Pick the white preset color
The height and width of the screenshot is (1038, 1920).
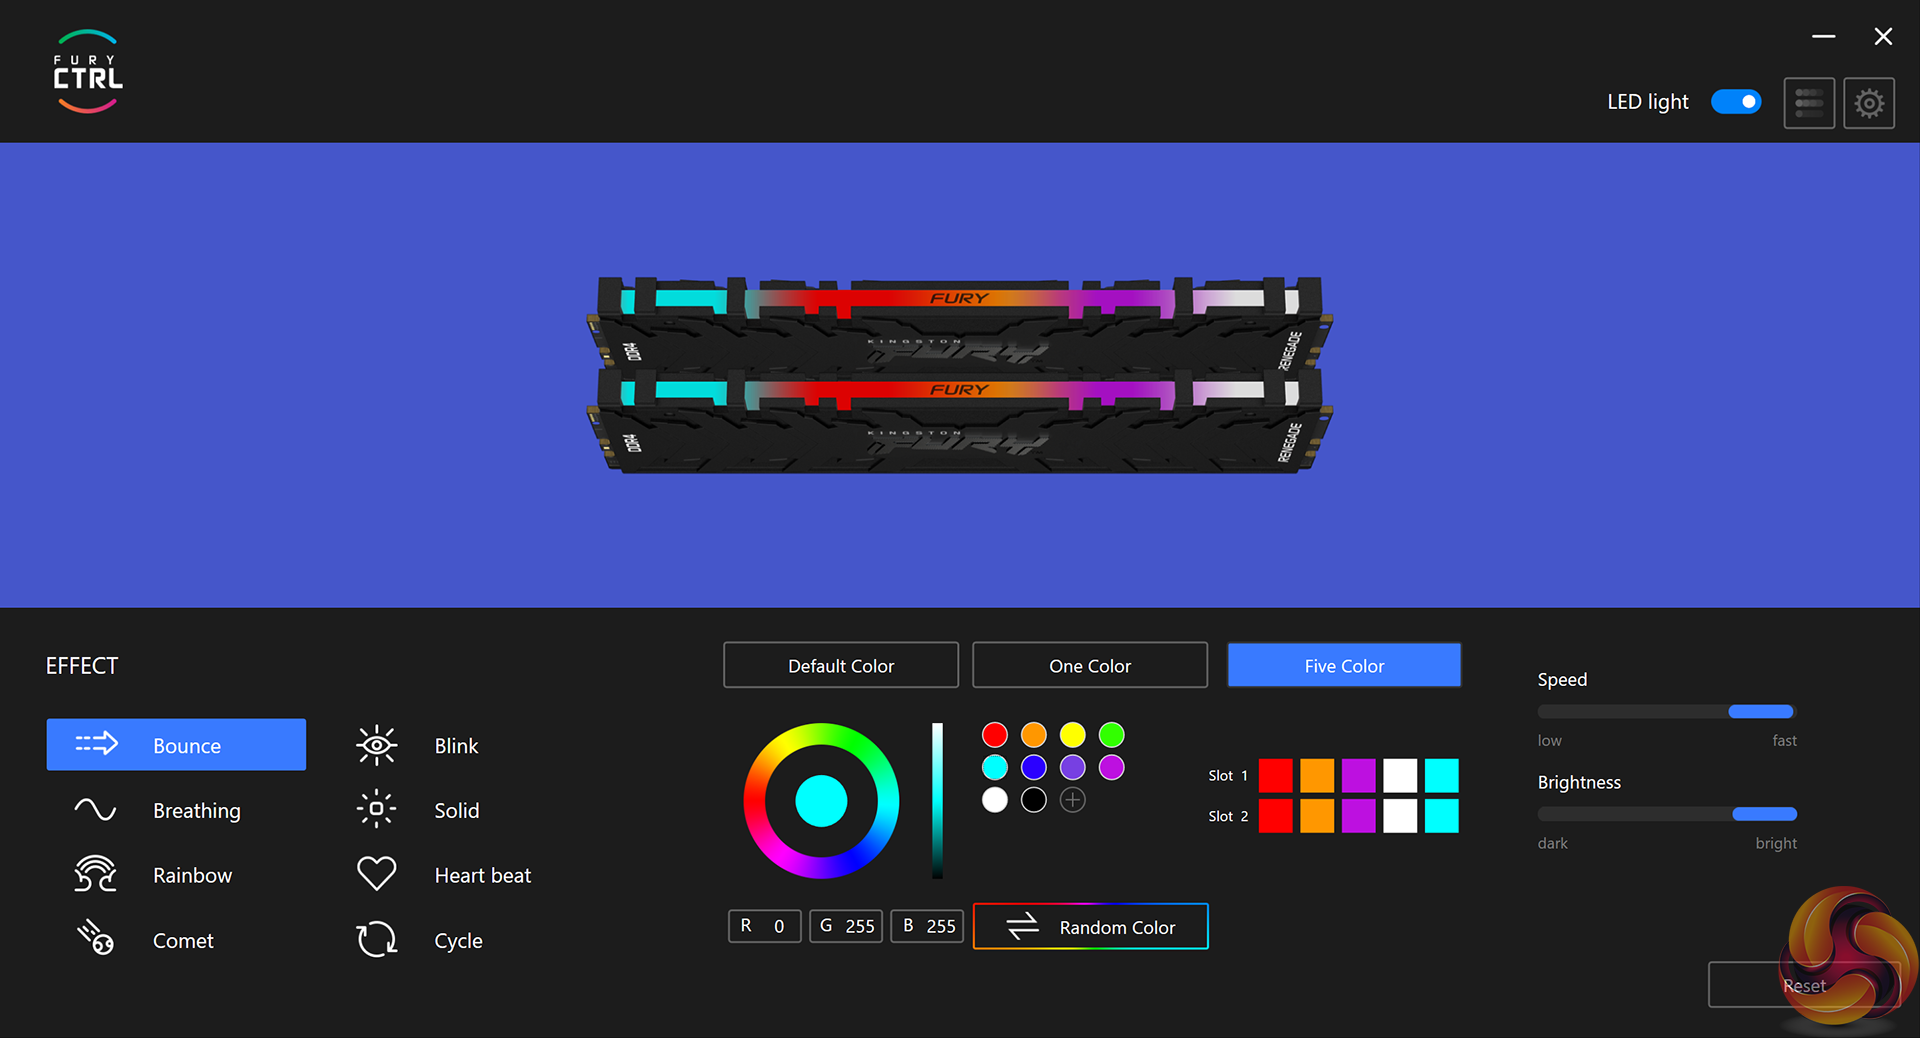point(995,800)
